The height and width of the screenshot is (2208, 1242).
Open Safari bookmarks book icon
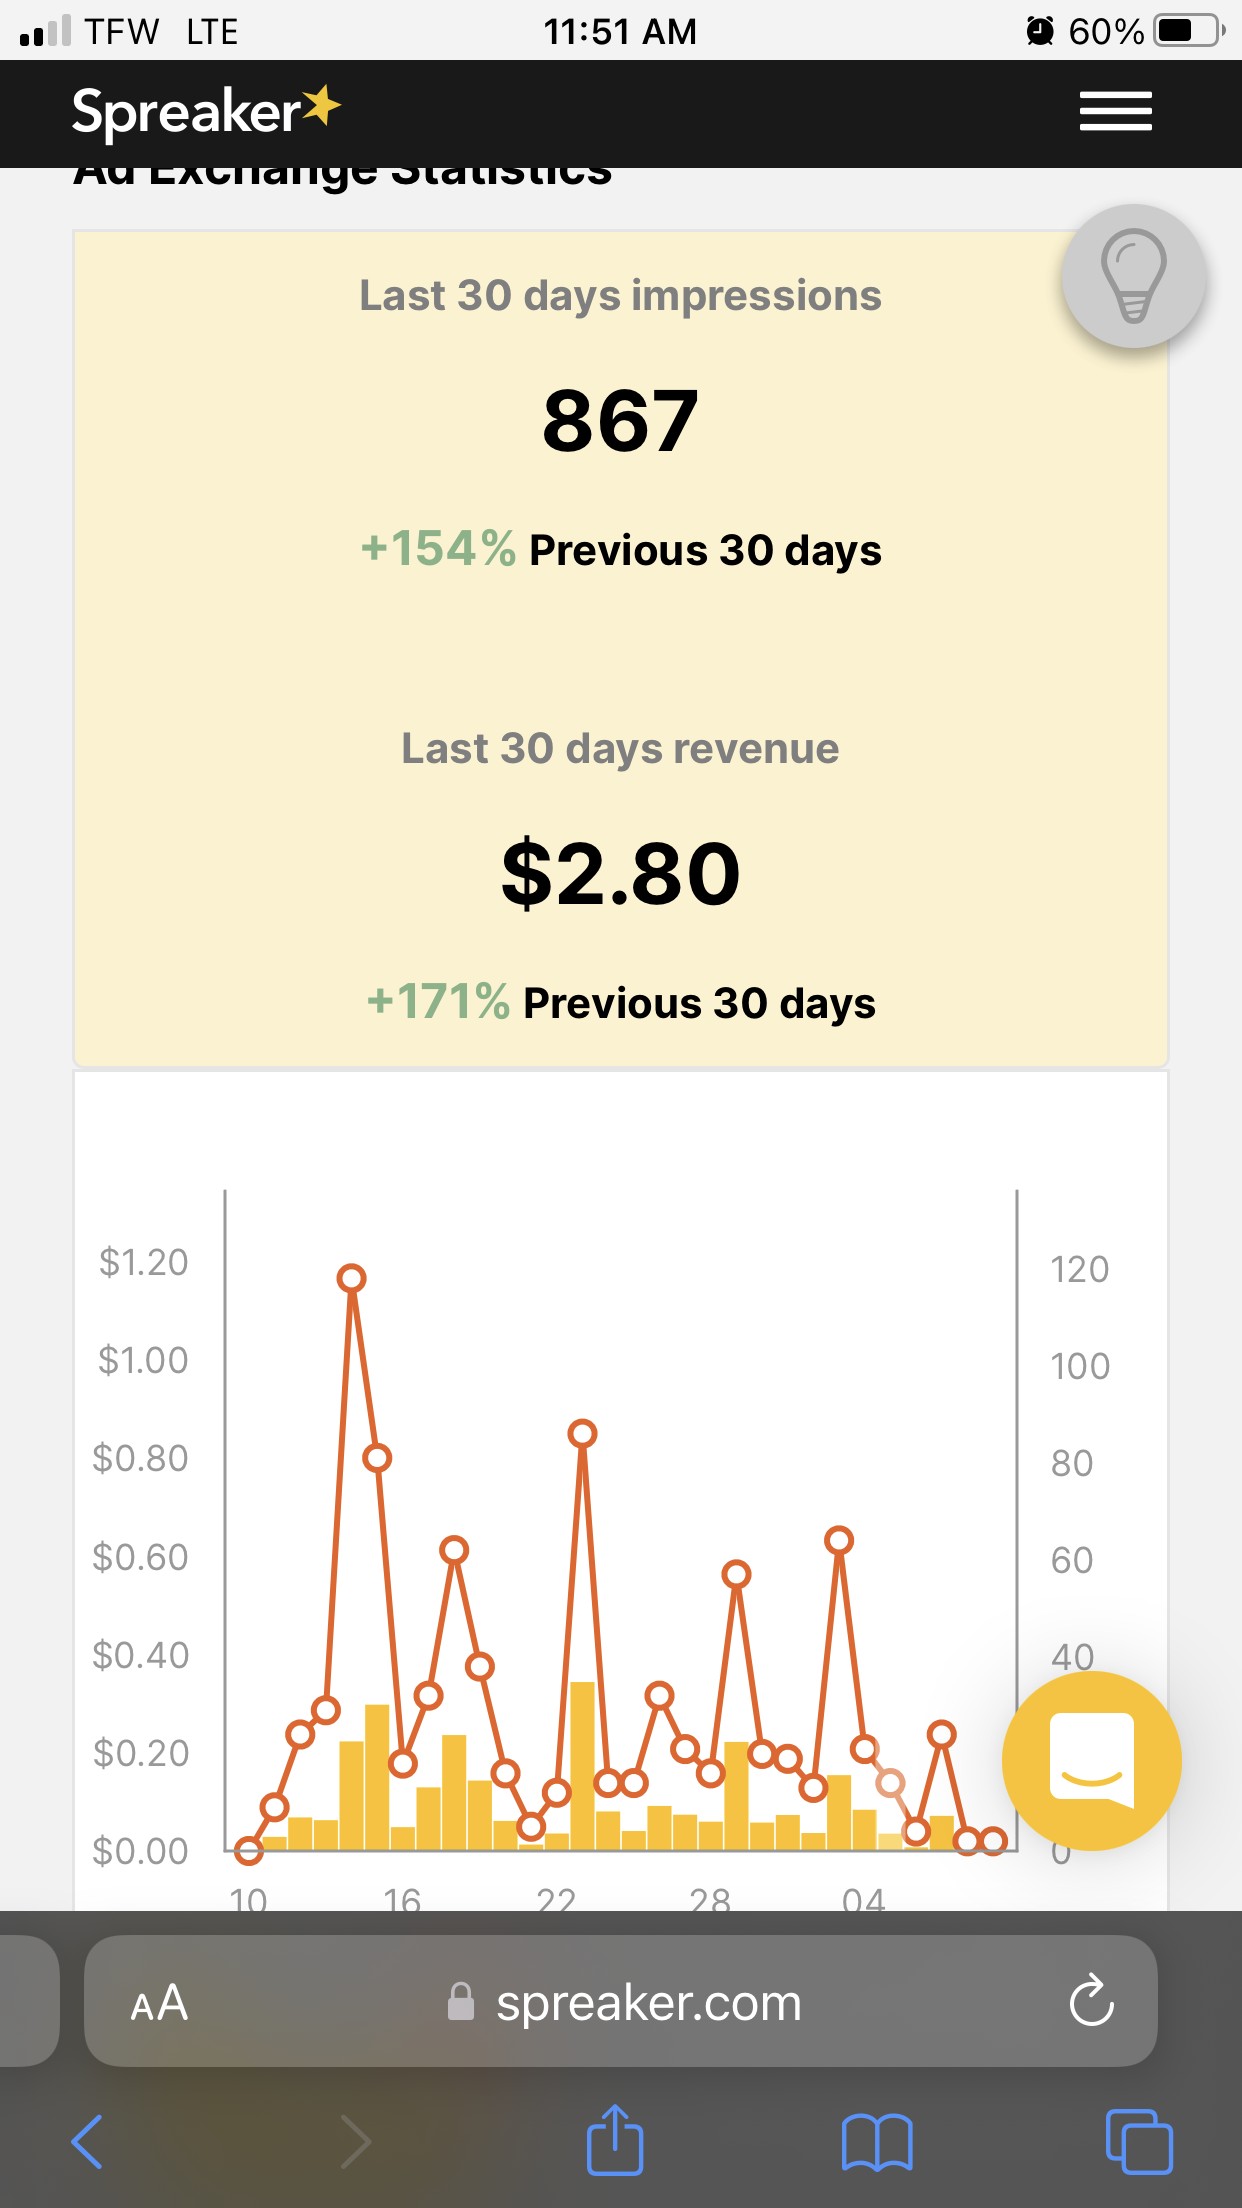click(877, 2142)
